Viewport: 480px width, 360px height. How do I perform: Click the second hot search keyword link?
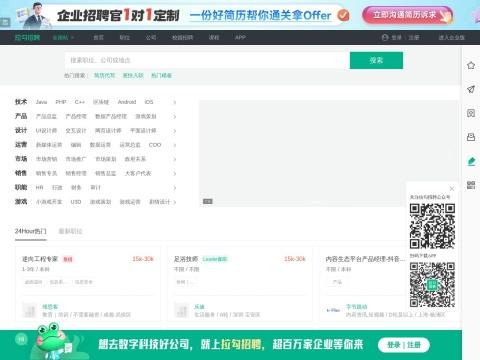click(x=133, y=76)
